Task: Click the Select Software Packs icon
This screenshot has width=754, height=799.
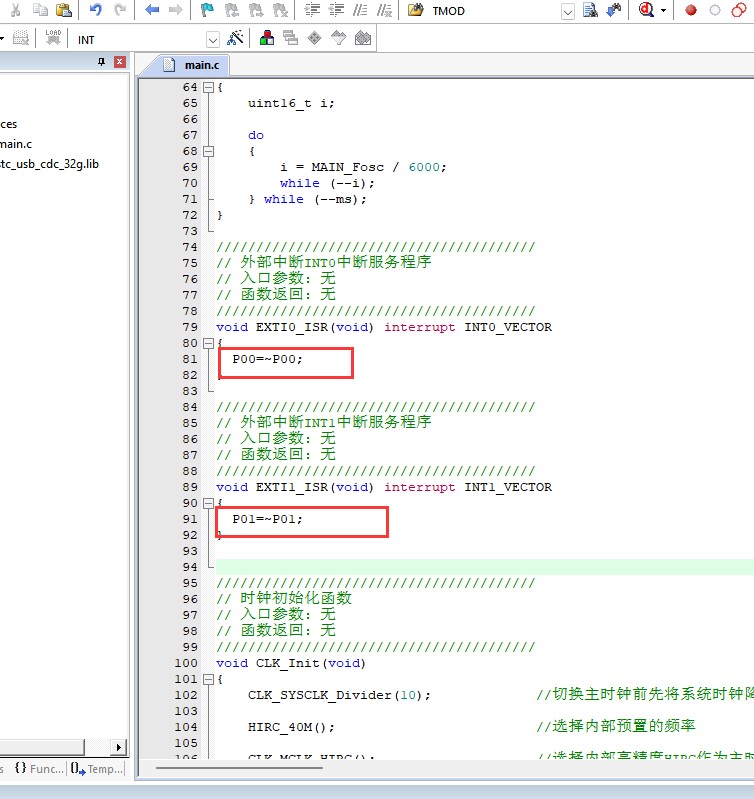Action: tap(338, 38)
